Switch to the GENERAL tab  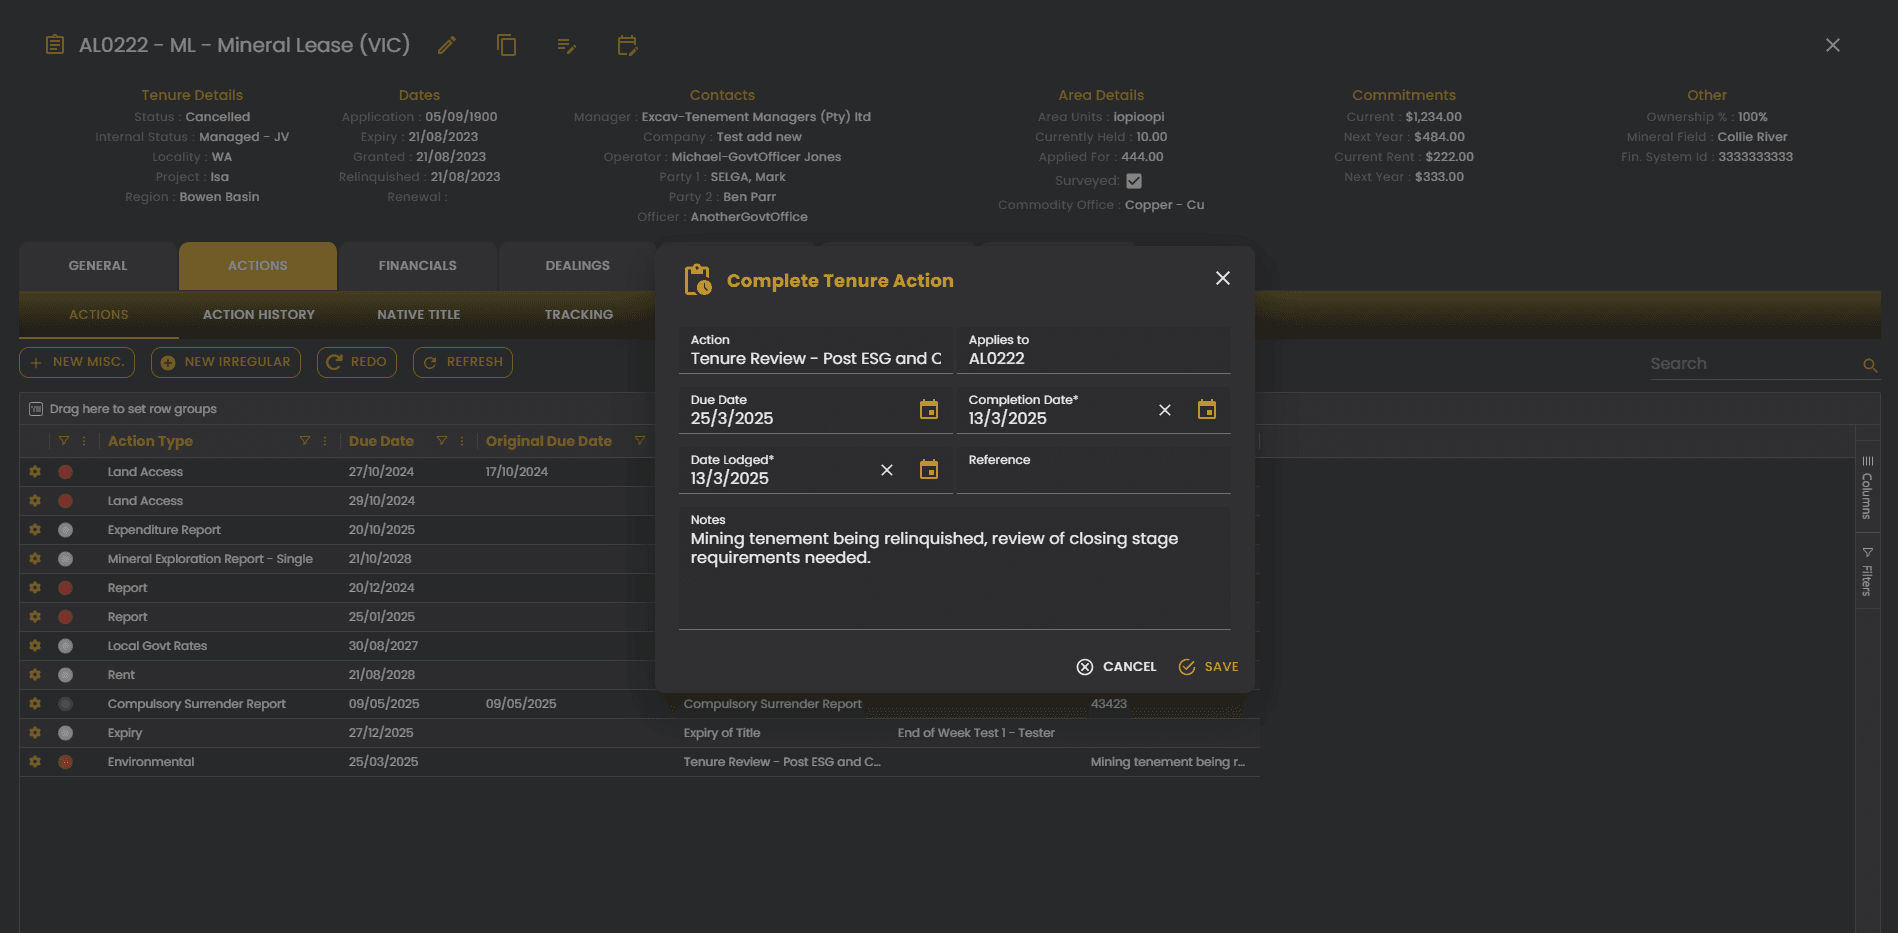98,266
